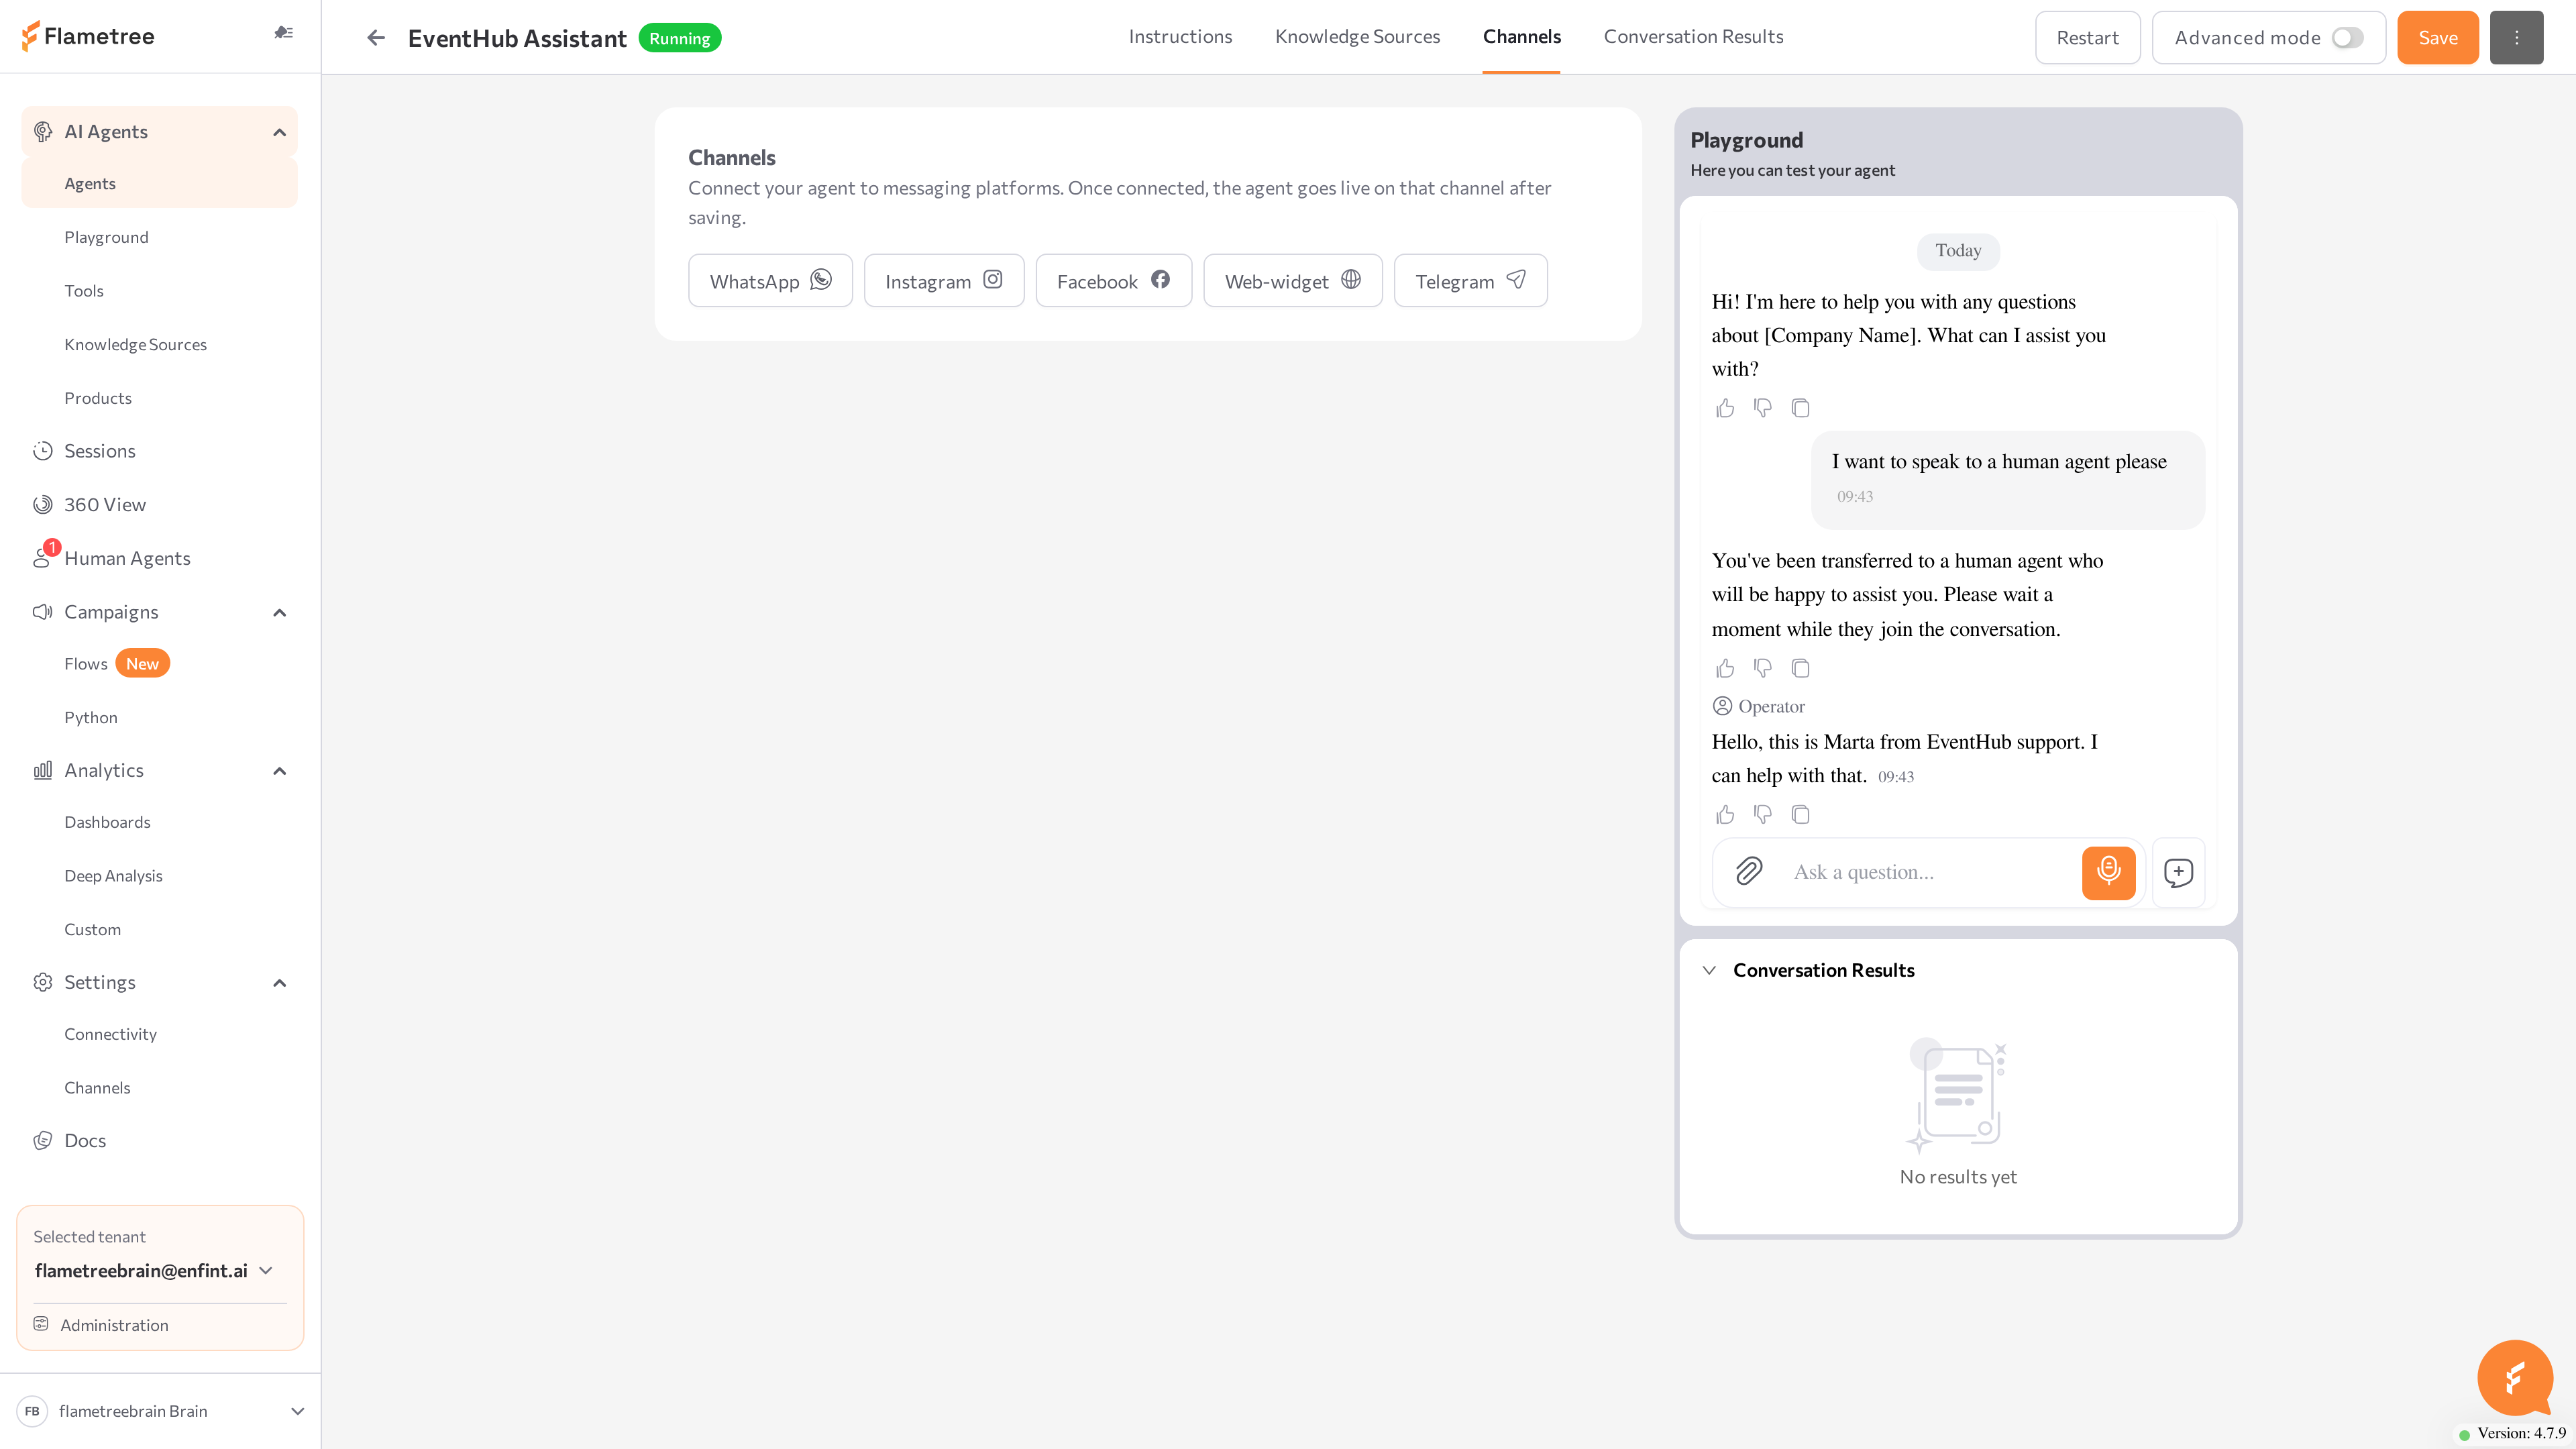2576x1449 pixels.
Task: Switch to the Knowledge Sources tab
Action: click(x=1357, y=37)
